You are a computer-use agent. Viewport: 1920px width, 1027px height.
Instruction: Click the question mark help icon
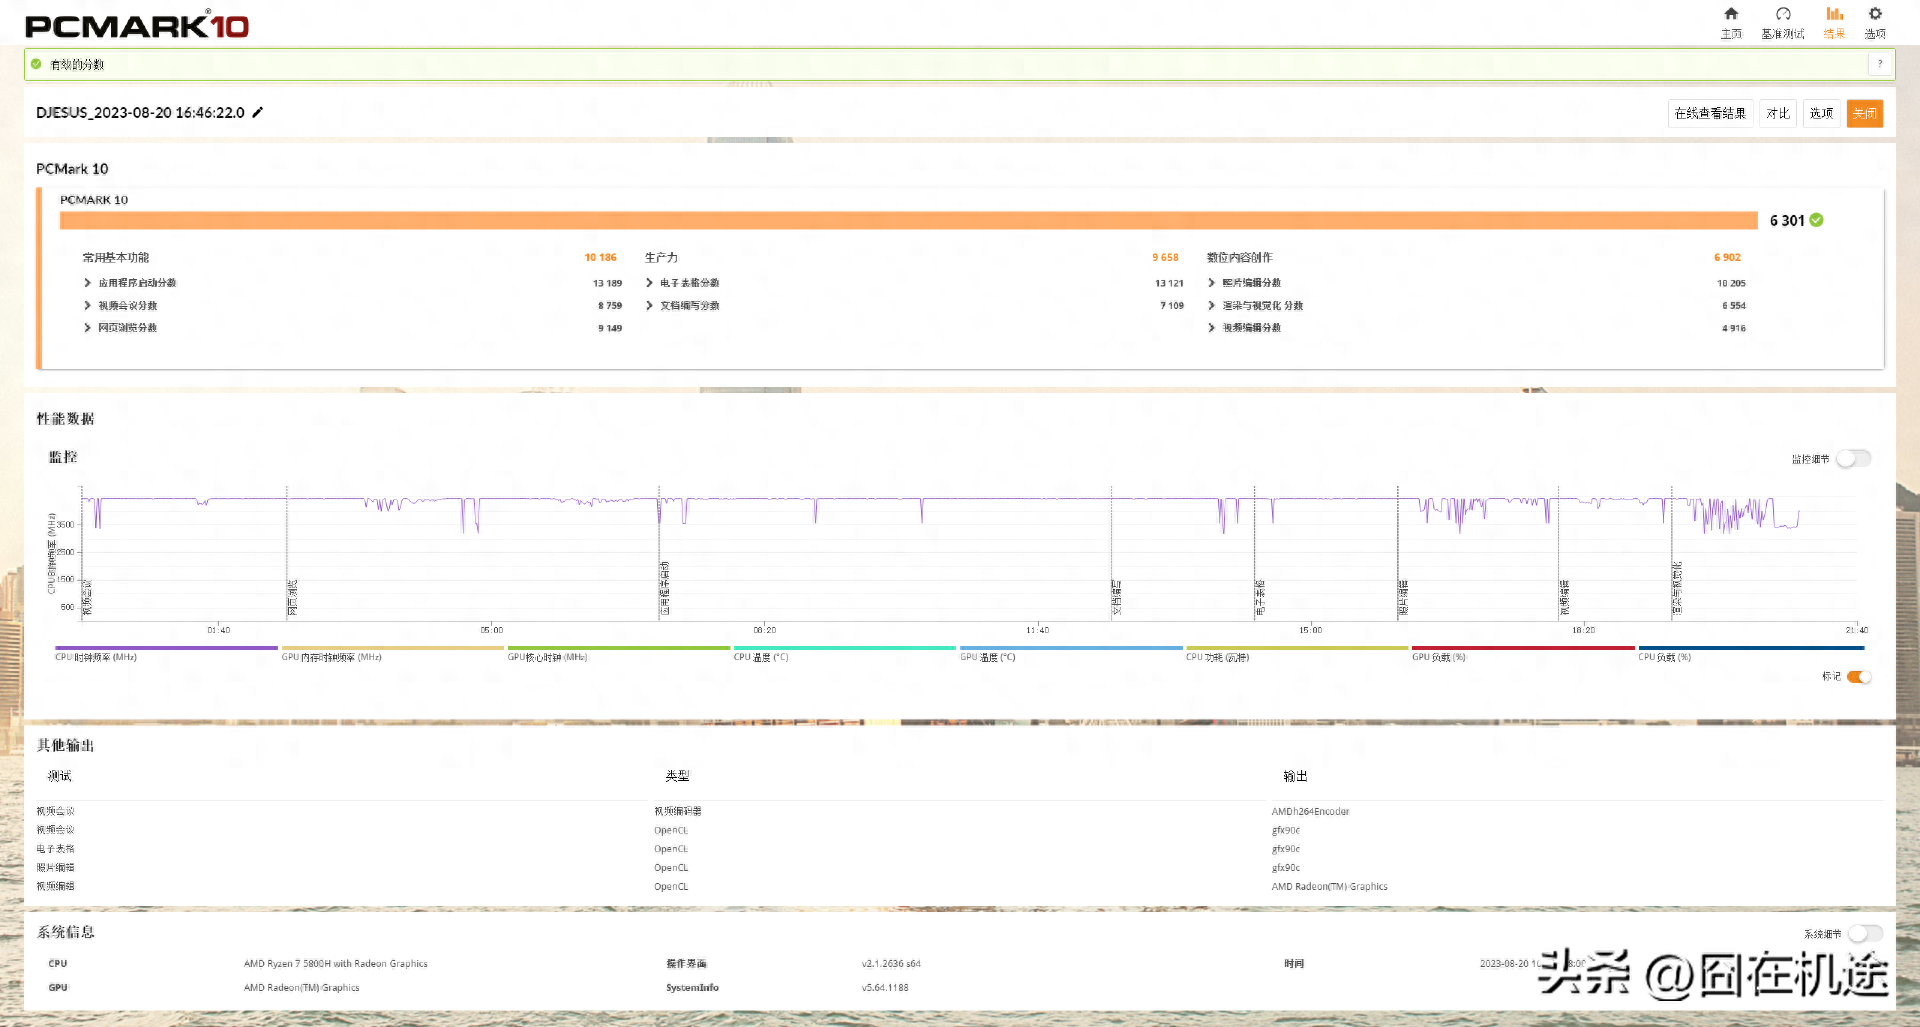[x=1880, y=64]
